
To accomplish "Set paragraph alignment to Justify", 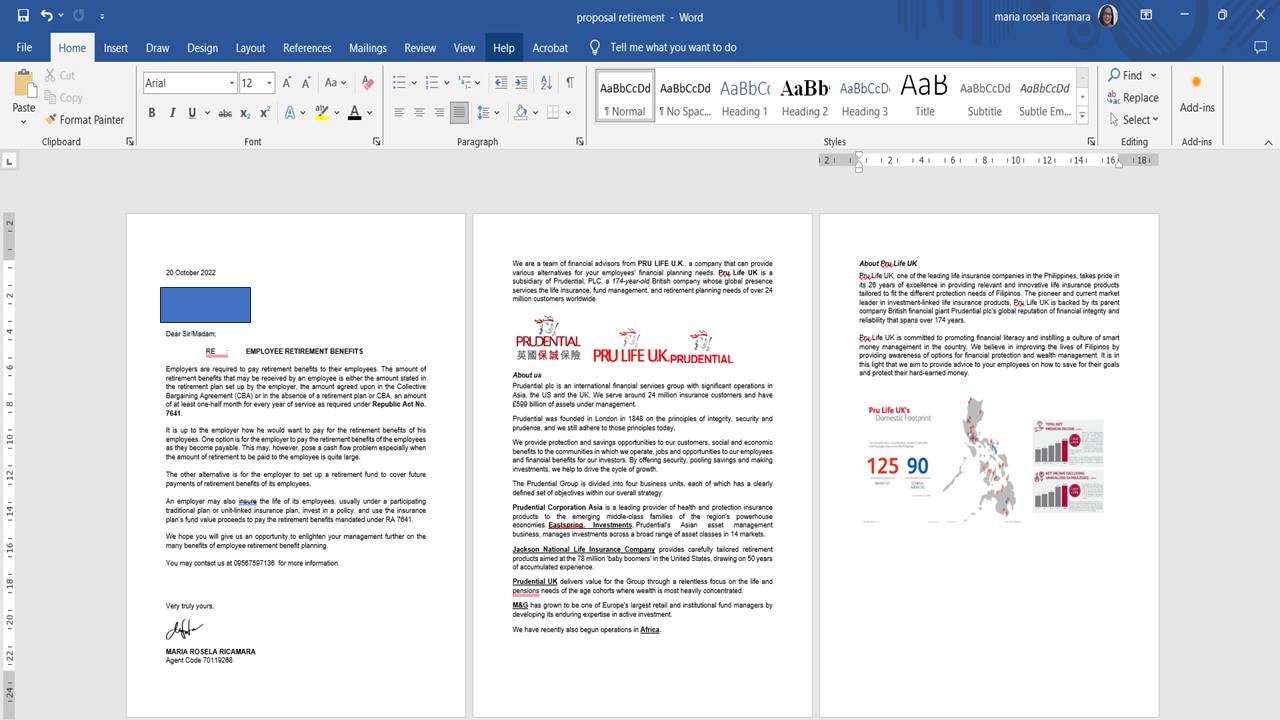I will coord(459,113).
